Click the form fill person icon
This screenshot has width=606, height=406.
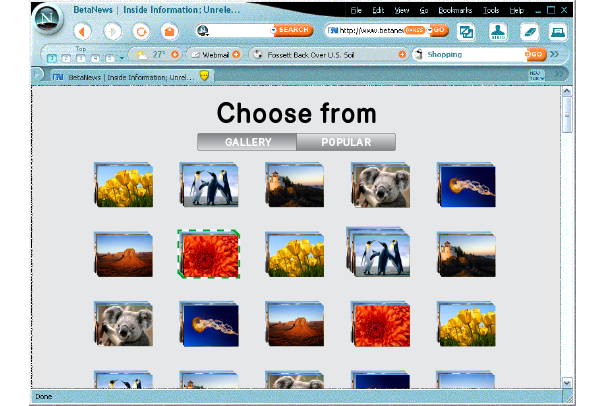496,31
